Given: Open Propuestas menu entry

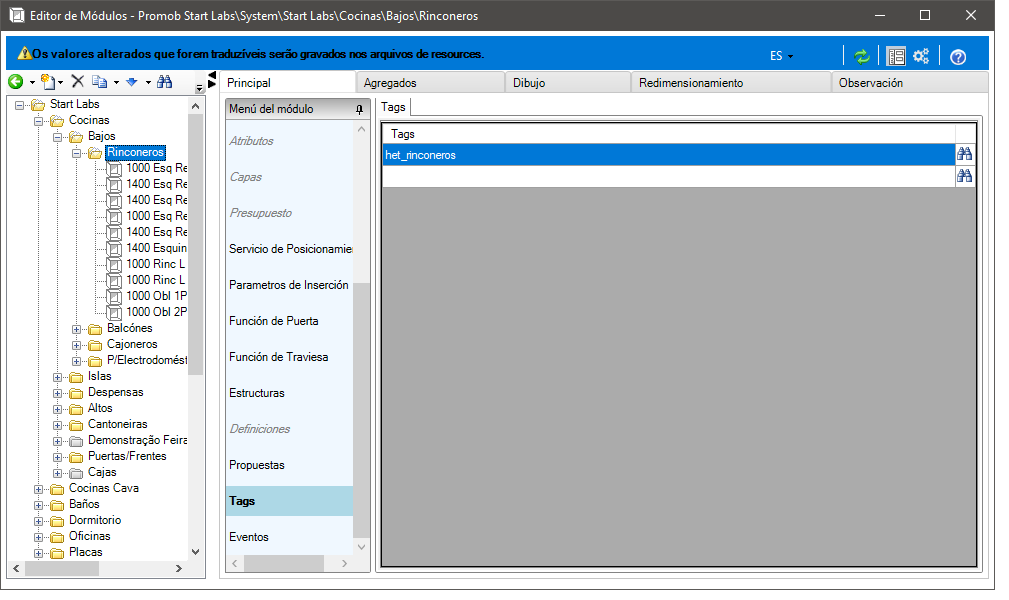Looking at the screenshot, I should (x=290, y=465).
